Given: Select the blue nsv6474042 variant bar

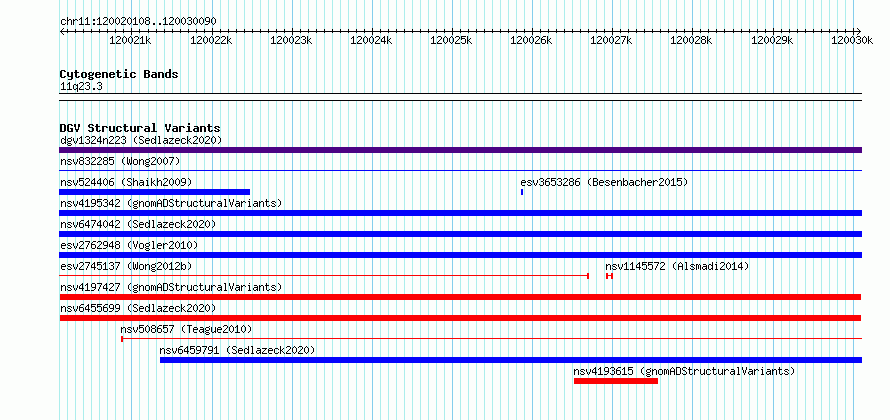Looking at the screenshot, I should [x=460, y=234].
